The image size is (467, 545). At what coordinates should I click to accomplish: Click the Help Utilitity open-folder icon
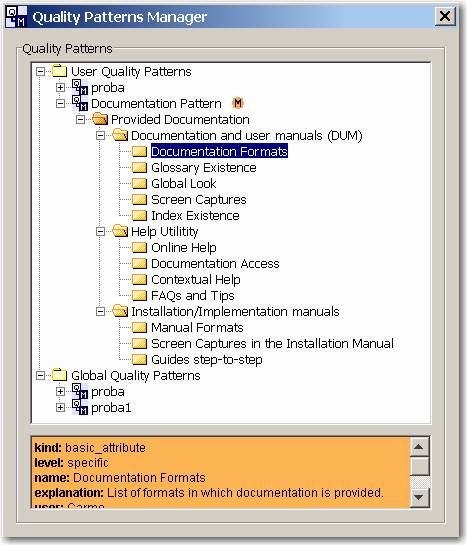tap(120, 231)
